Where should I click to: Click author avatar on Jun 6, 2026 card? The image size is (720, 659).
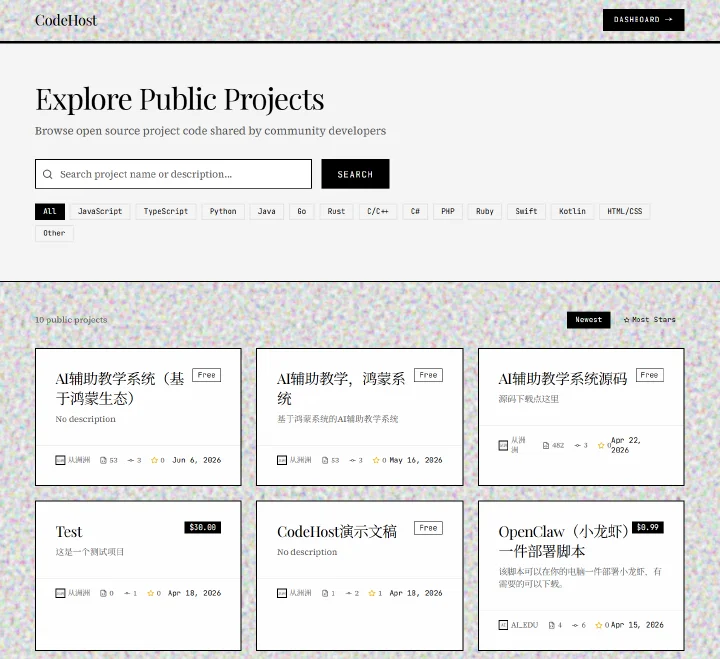(60, 460)
